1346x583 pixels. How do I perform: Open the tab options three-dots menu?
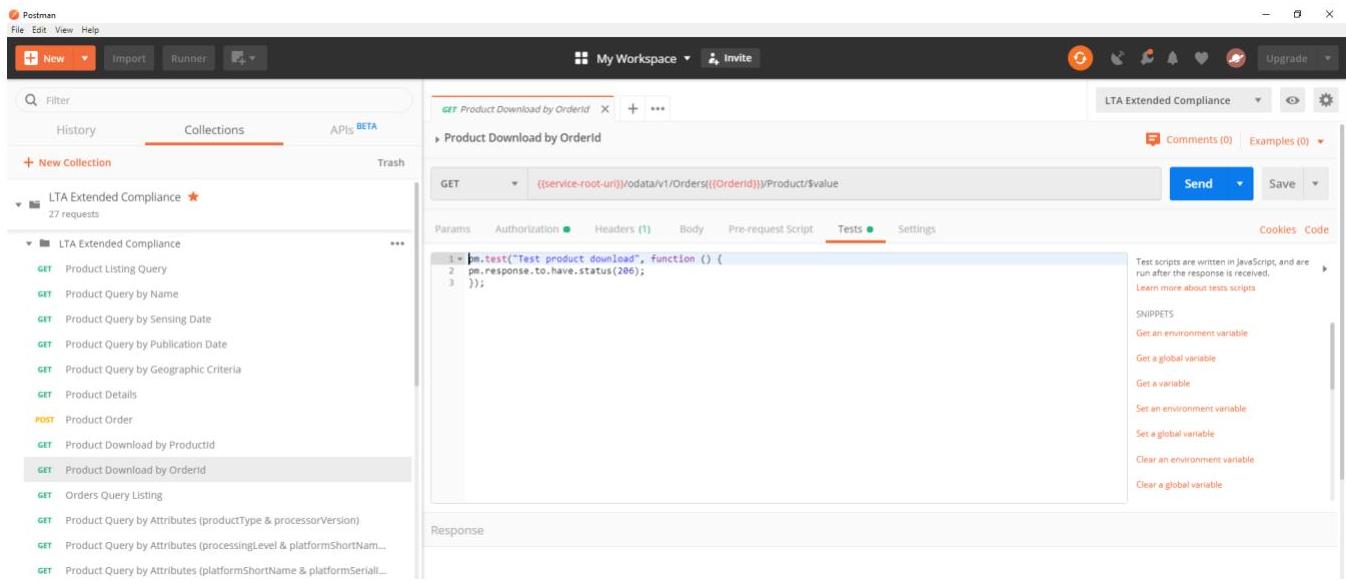point(657,108)
